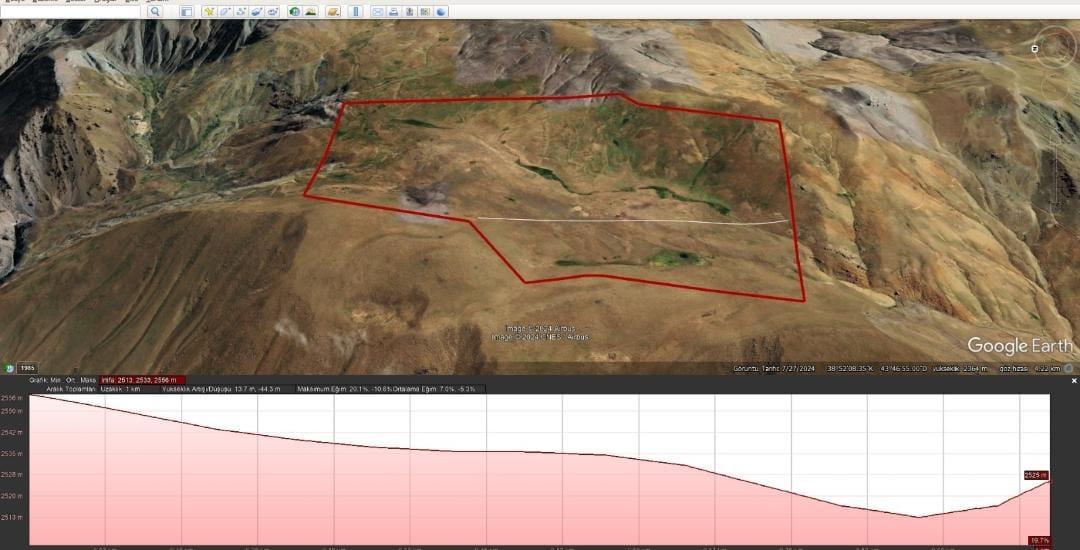Select the Add Placemark tool
Viewport: 1080px width, 550px height.
point(209,12)
